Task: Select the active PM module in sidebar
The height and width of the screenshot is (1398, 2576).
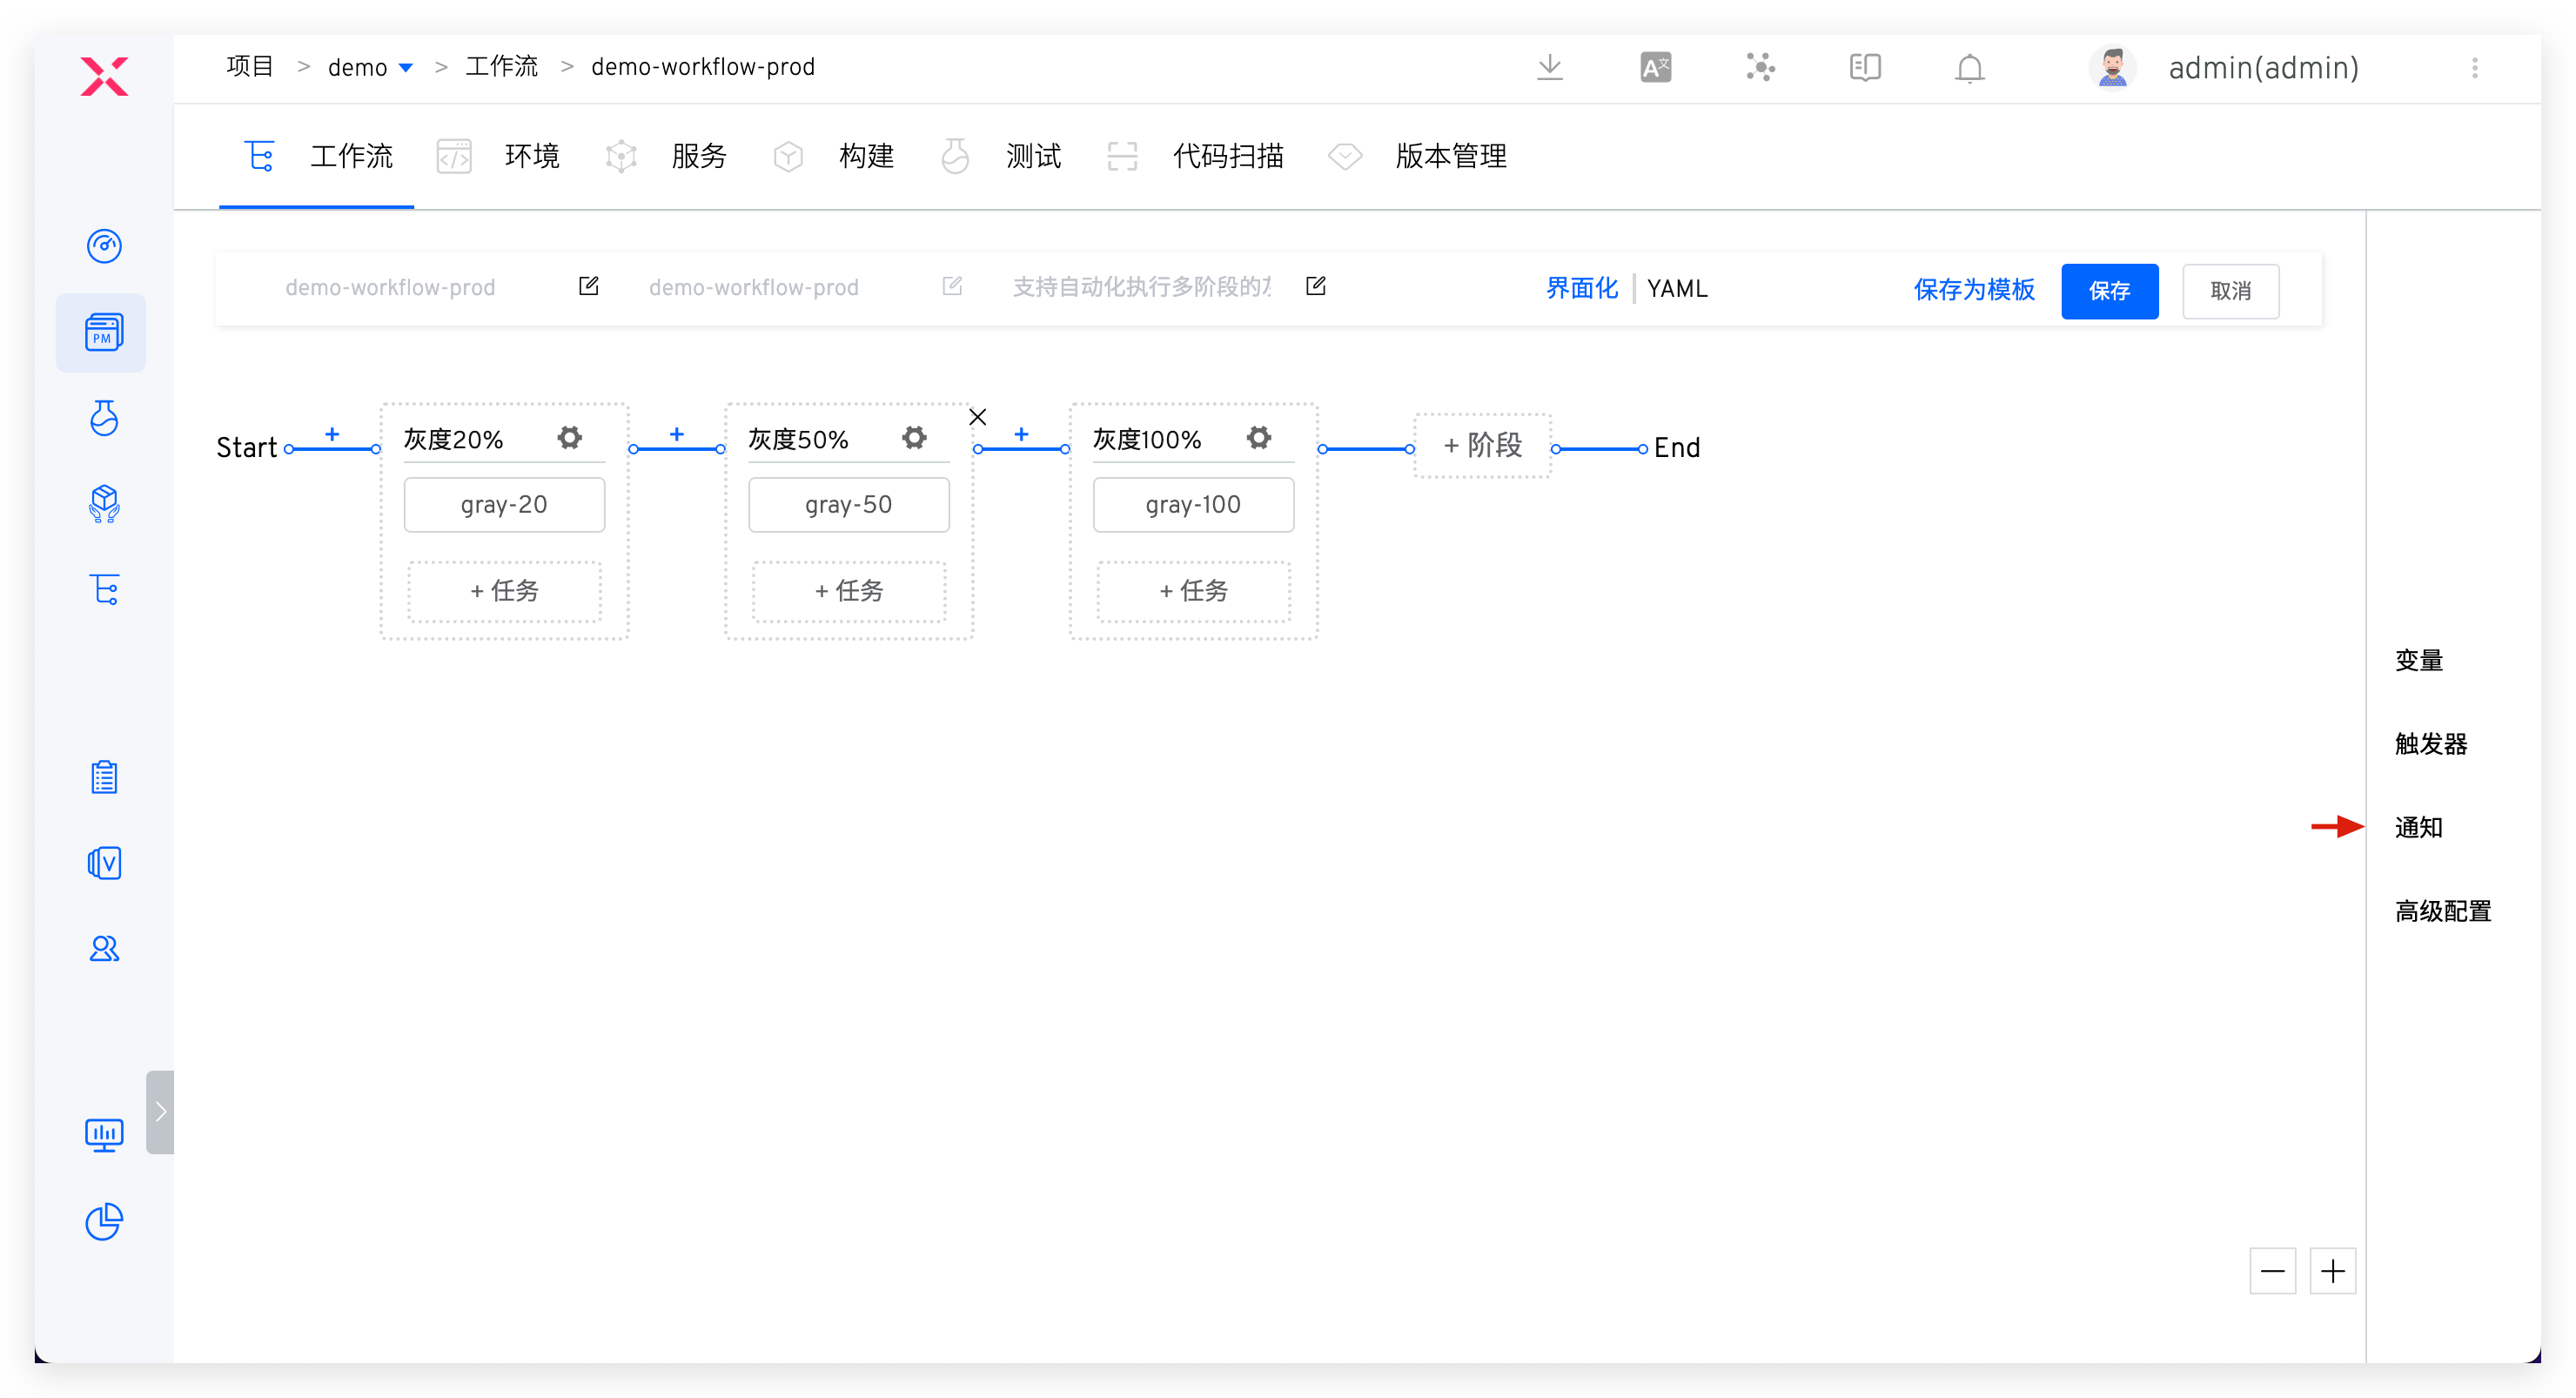Action: pos(101,332)
